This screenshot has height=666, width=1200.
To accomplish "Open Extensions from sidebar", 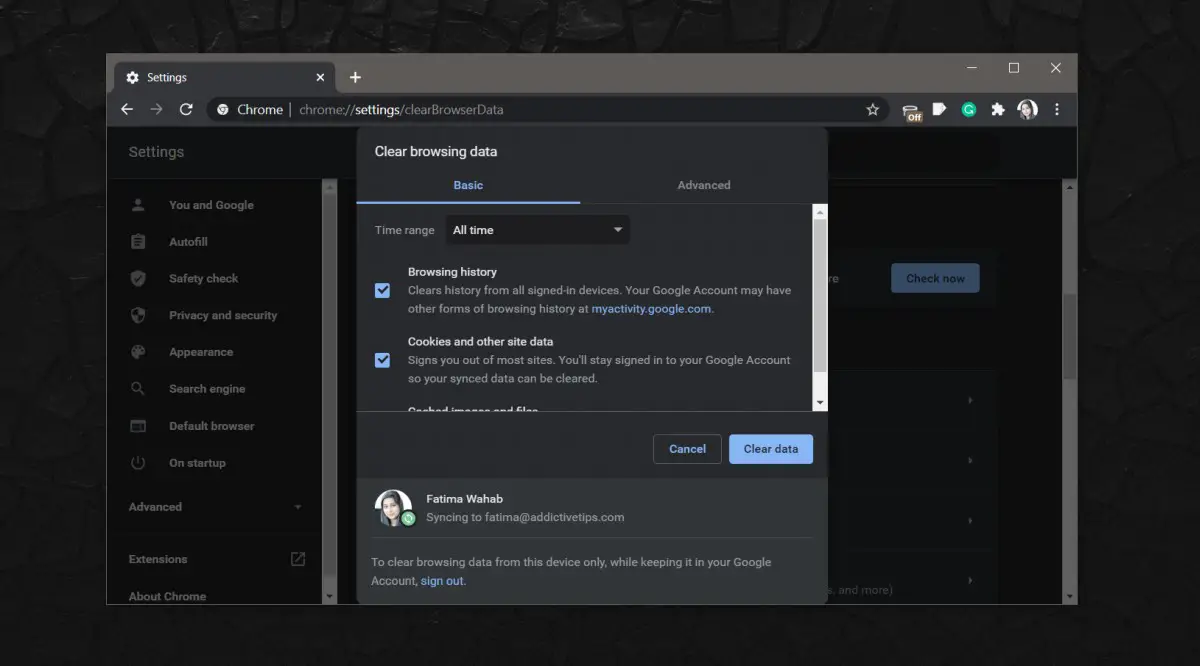I will (x=158, y=559).
